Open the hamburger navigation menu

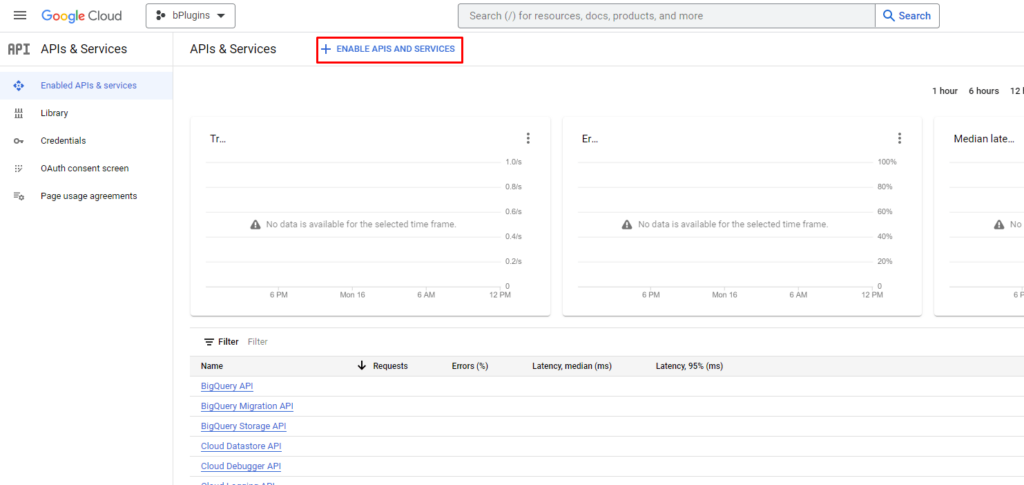(x=20, y=16)
